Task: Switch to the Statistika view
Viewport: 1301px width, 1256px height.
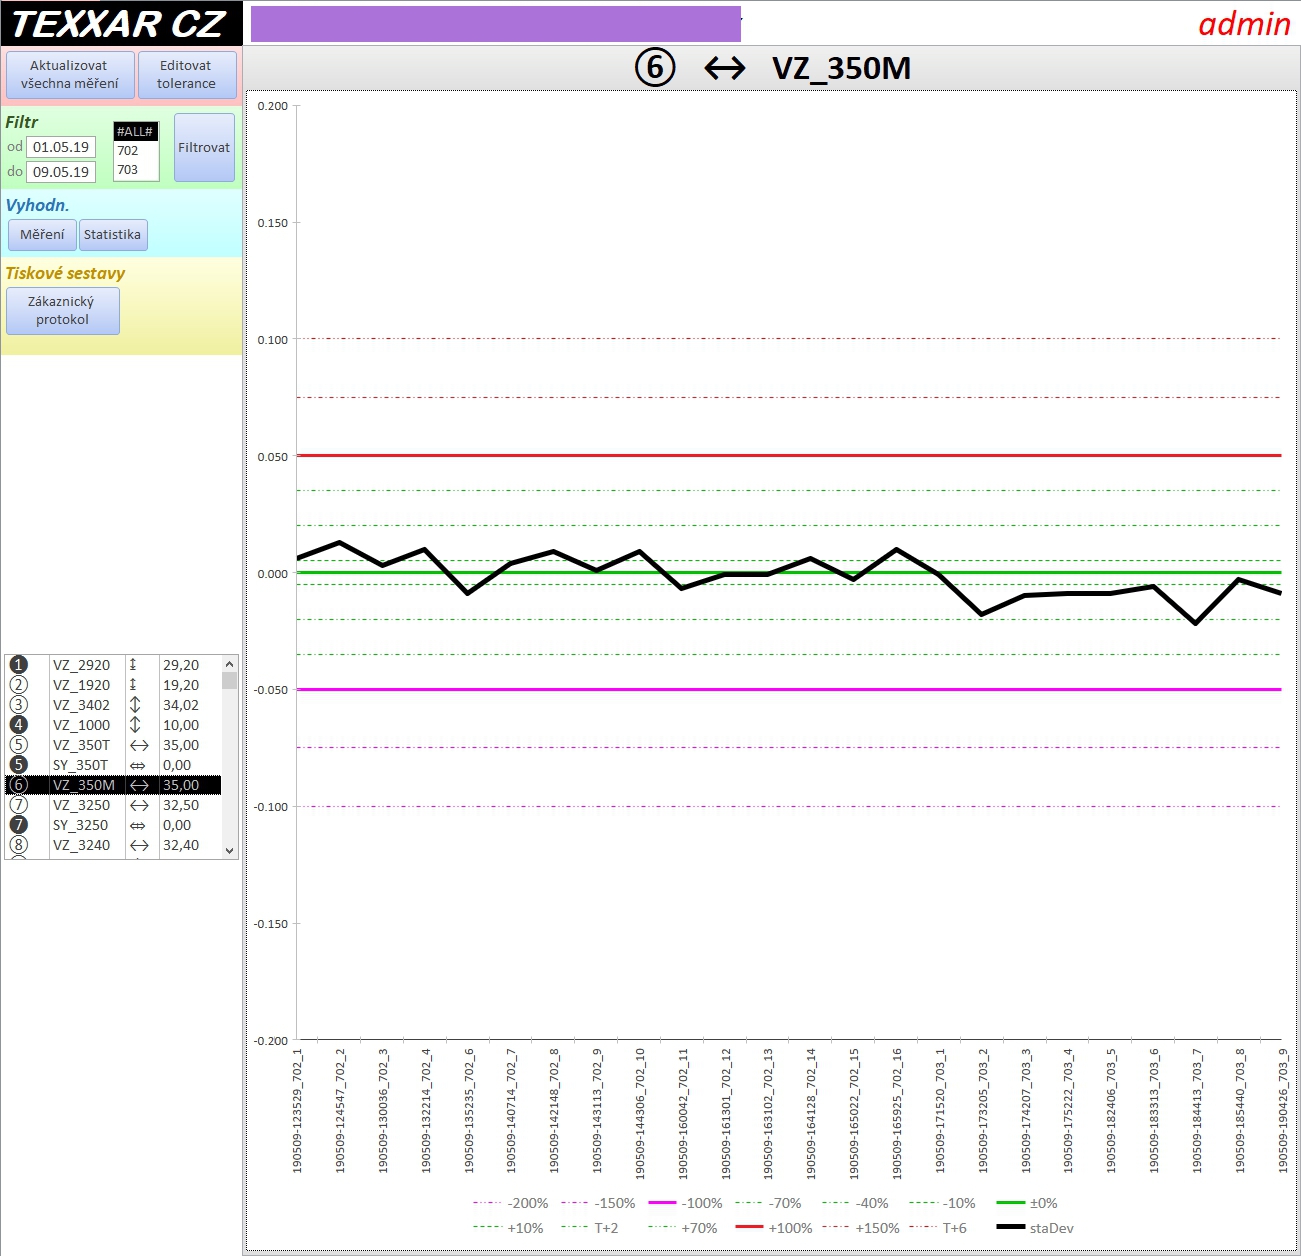Action: (112, 235)
